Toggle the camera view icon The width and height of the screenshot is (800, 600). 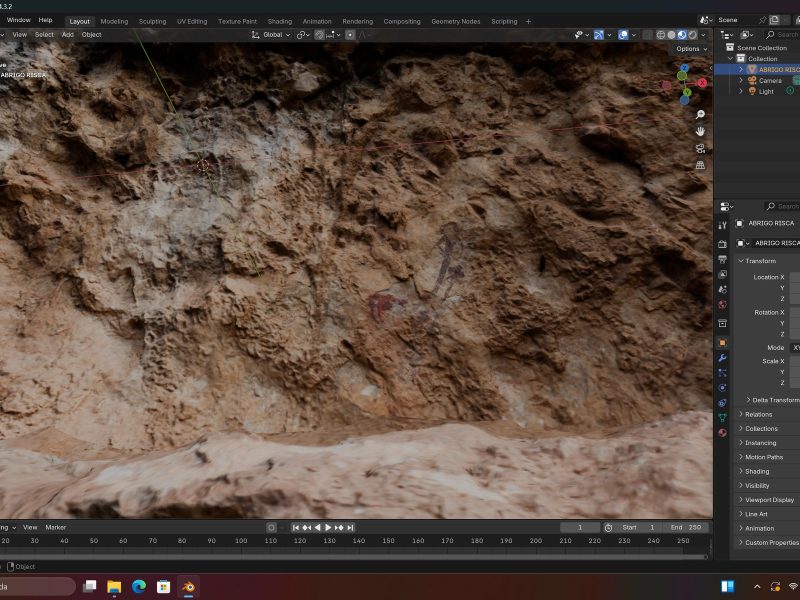(x=701, y=148)
